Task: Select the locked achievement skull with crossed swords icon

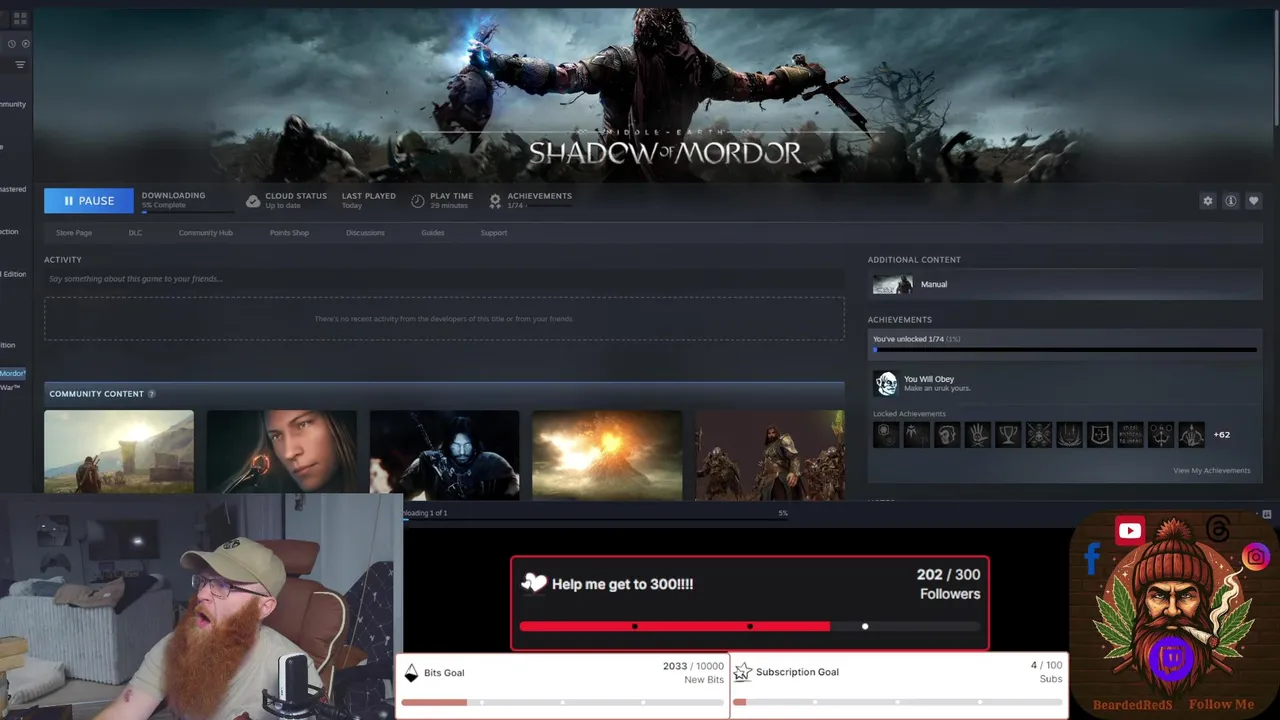Action: (1038, 435)
